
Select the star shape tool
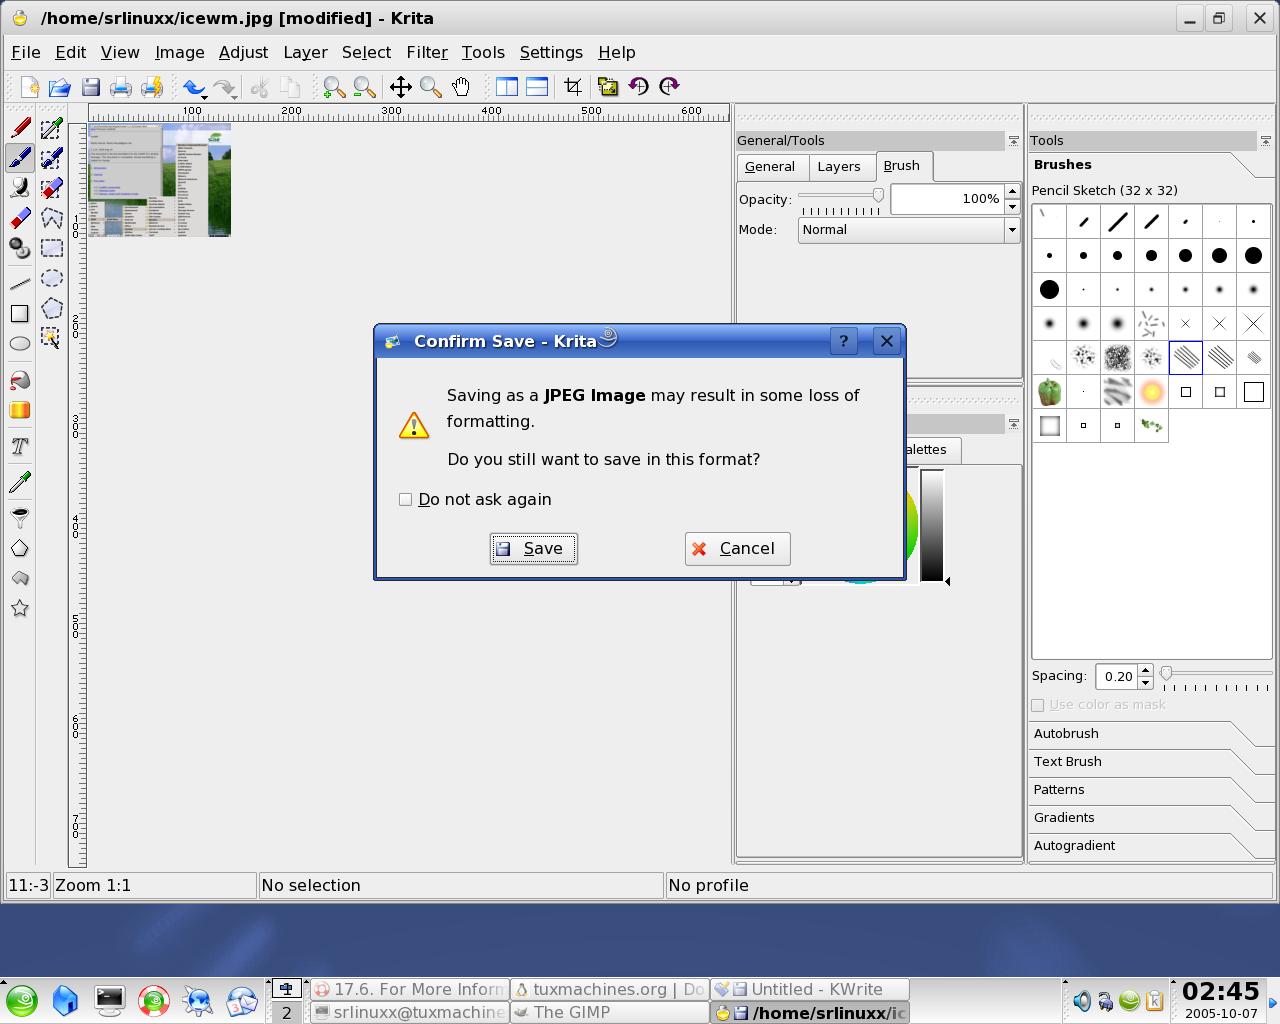pyautogui.click(x=20, y=608)
